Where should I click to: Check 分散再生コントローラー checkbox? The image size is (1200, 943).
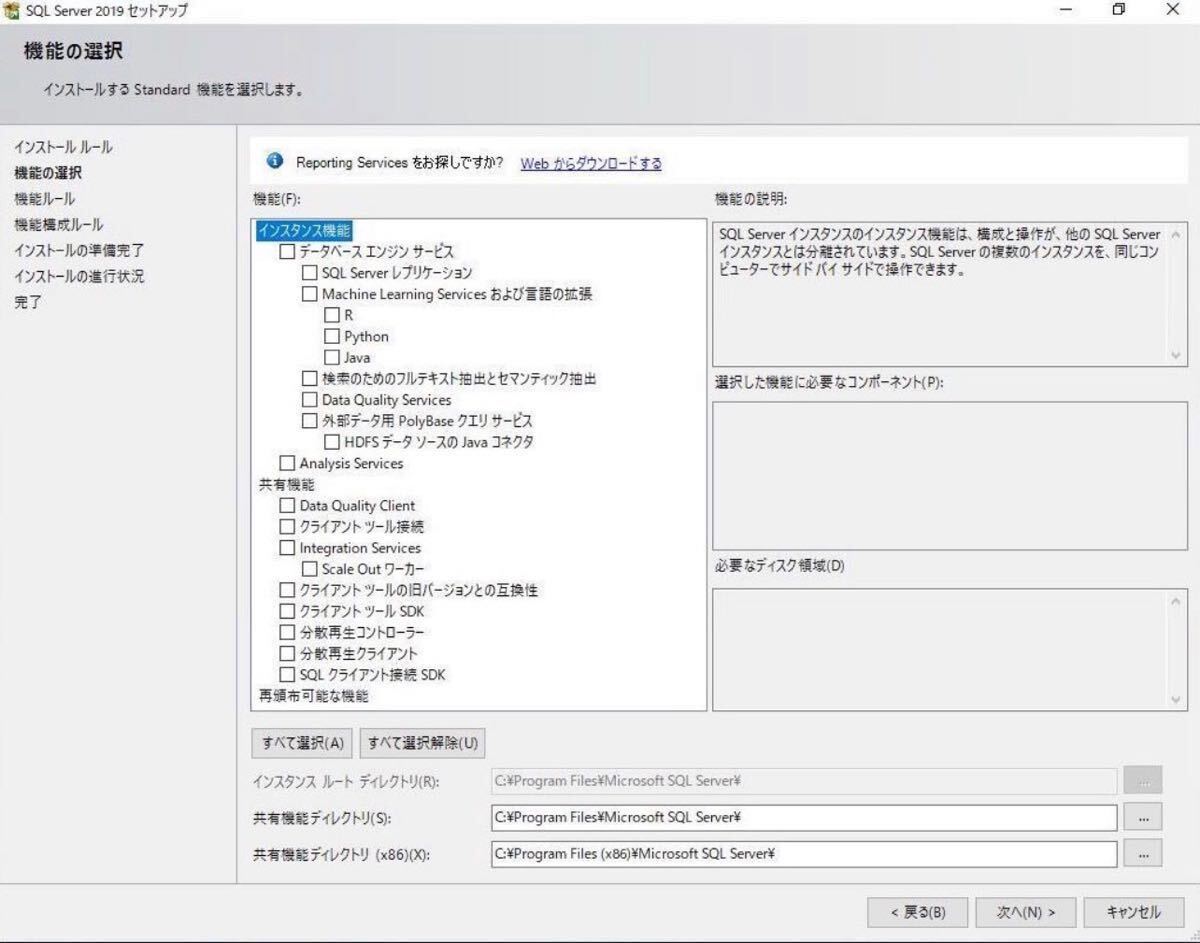coord(287,633)
